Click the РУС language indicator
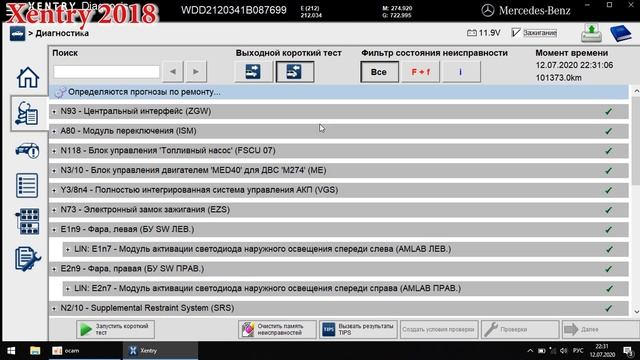Screen dimensions: 640x360 [578, 351]
